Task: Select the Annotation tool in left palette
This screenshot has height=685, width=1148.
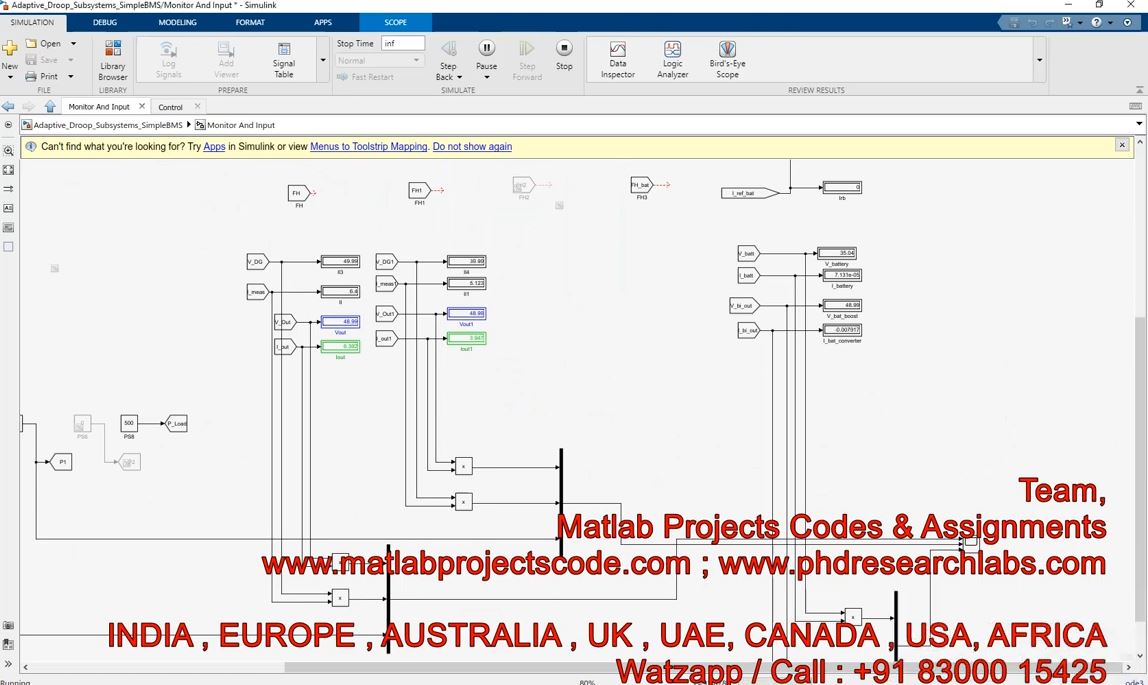Action: (9, 208)
